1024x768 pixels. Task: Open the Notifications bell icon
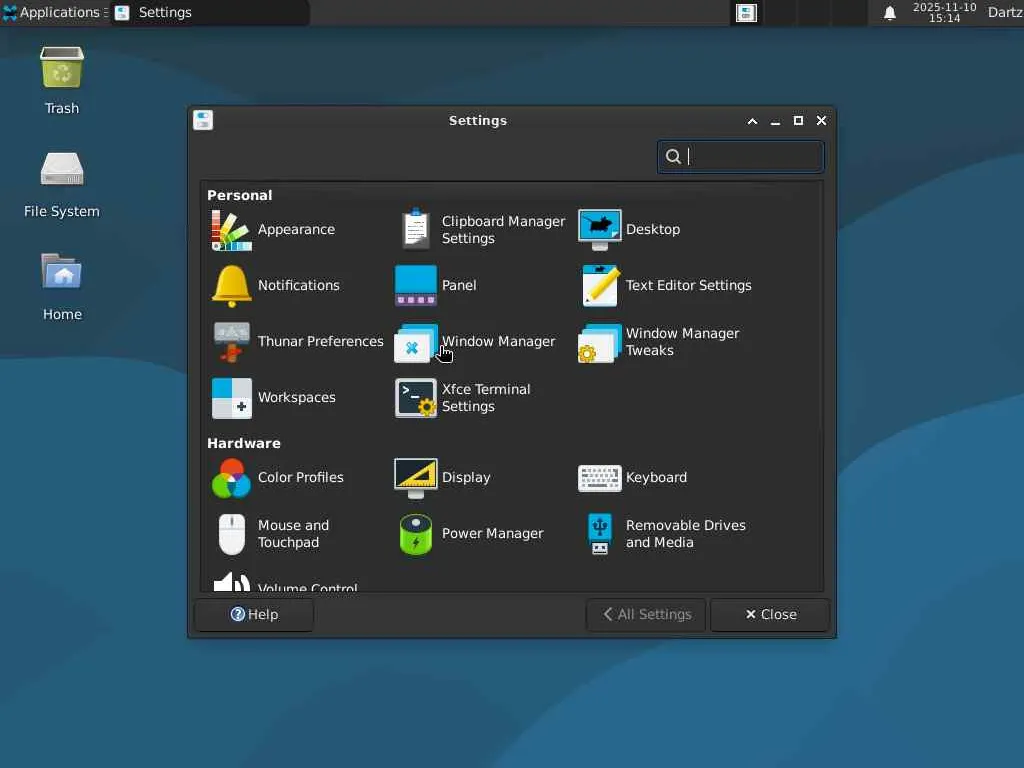pos(231,286)
